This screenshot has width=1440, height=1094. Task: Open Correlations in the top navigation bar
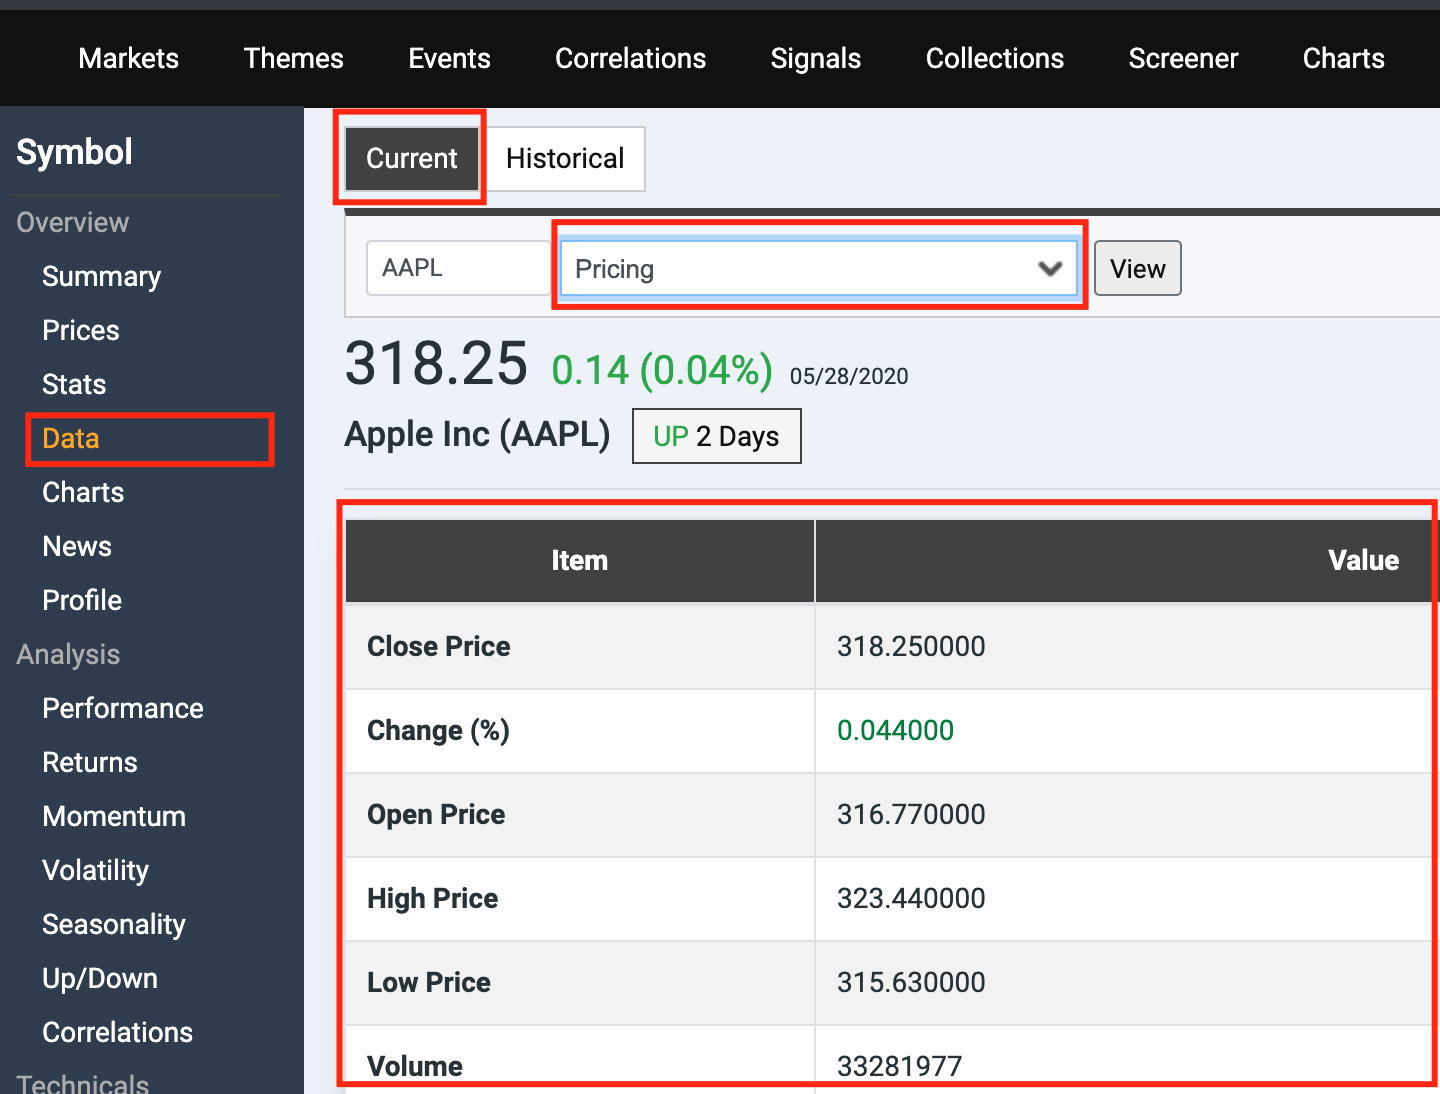(x=630, y=58)
